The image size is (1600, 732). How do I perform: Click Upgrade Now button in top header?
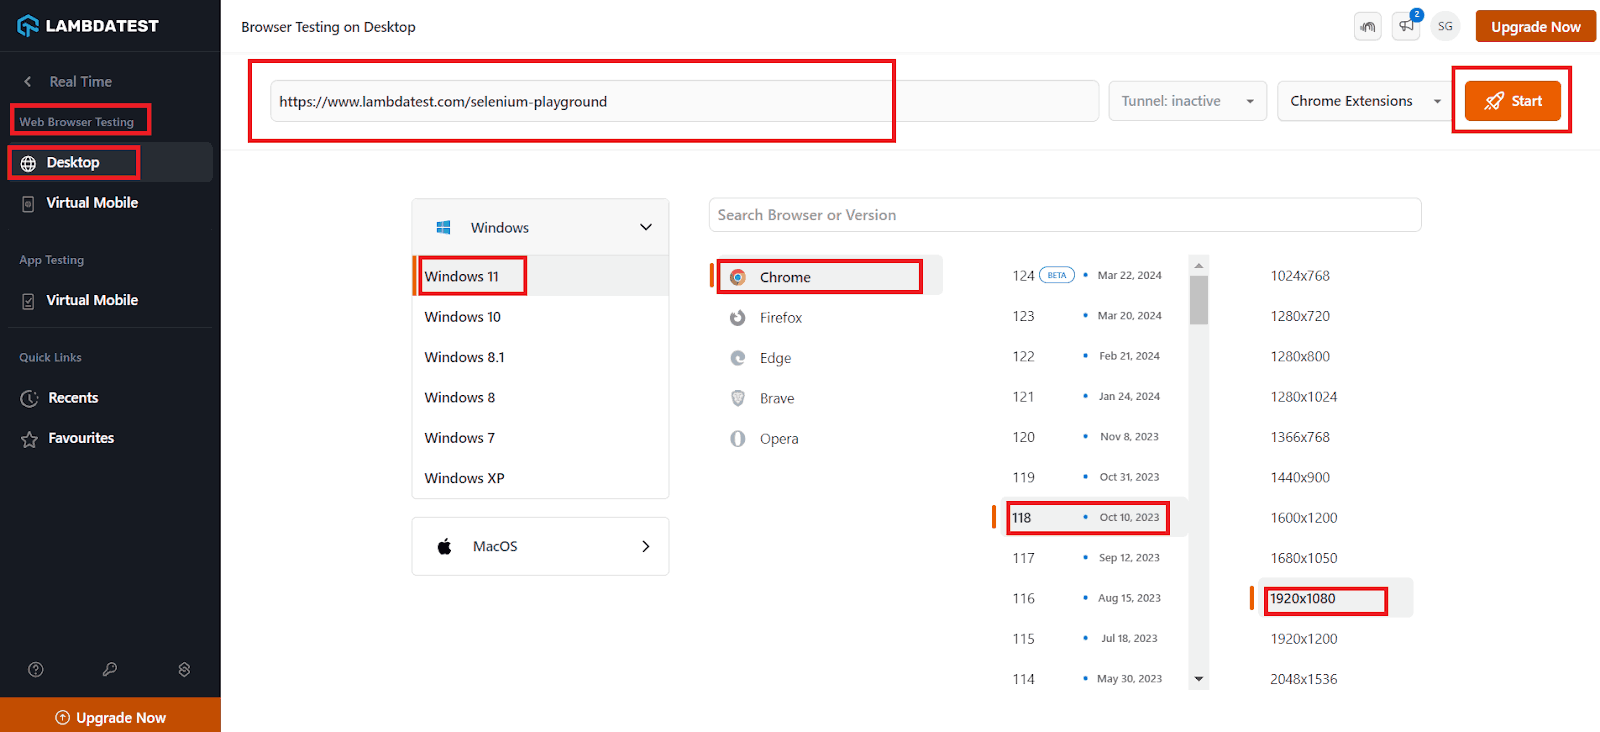[1535, 27]
